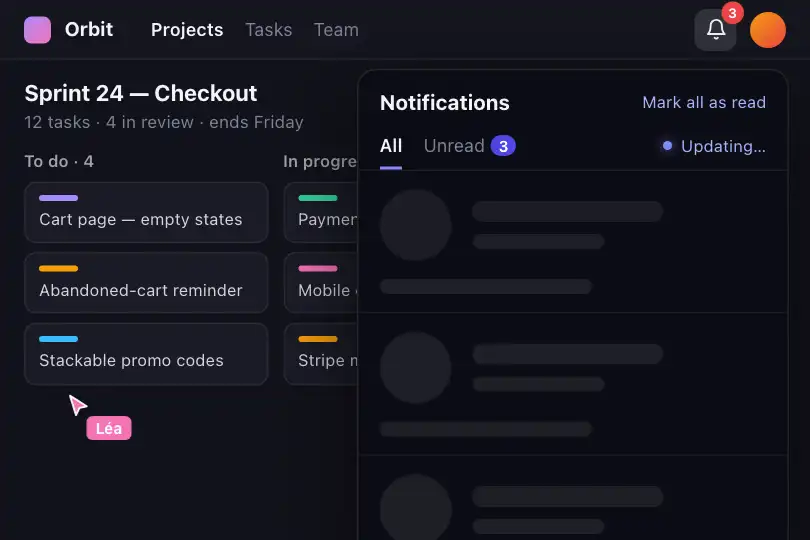Open the Stripe card in In progress
810x540 pixels.
click(x=321, y=354)
